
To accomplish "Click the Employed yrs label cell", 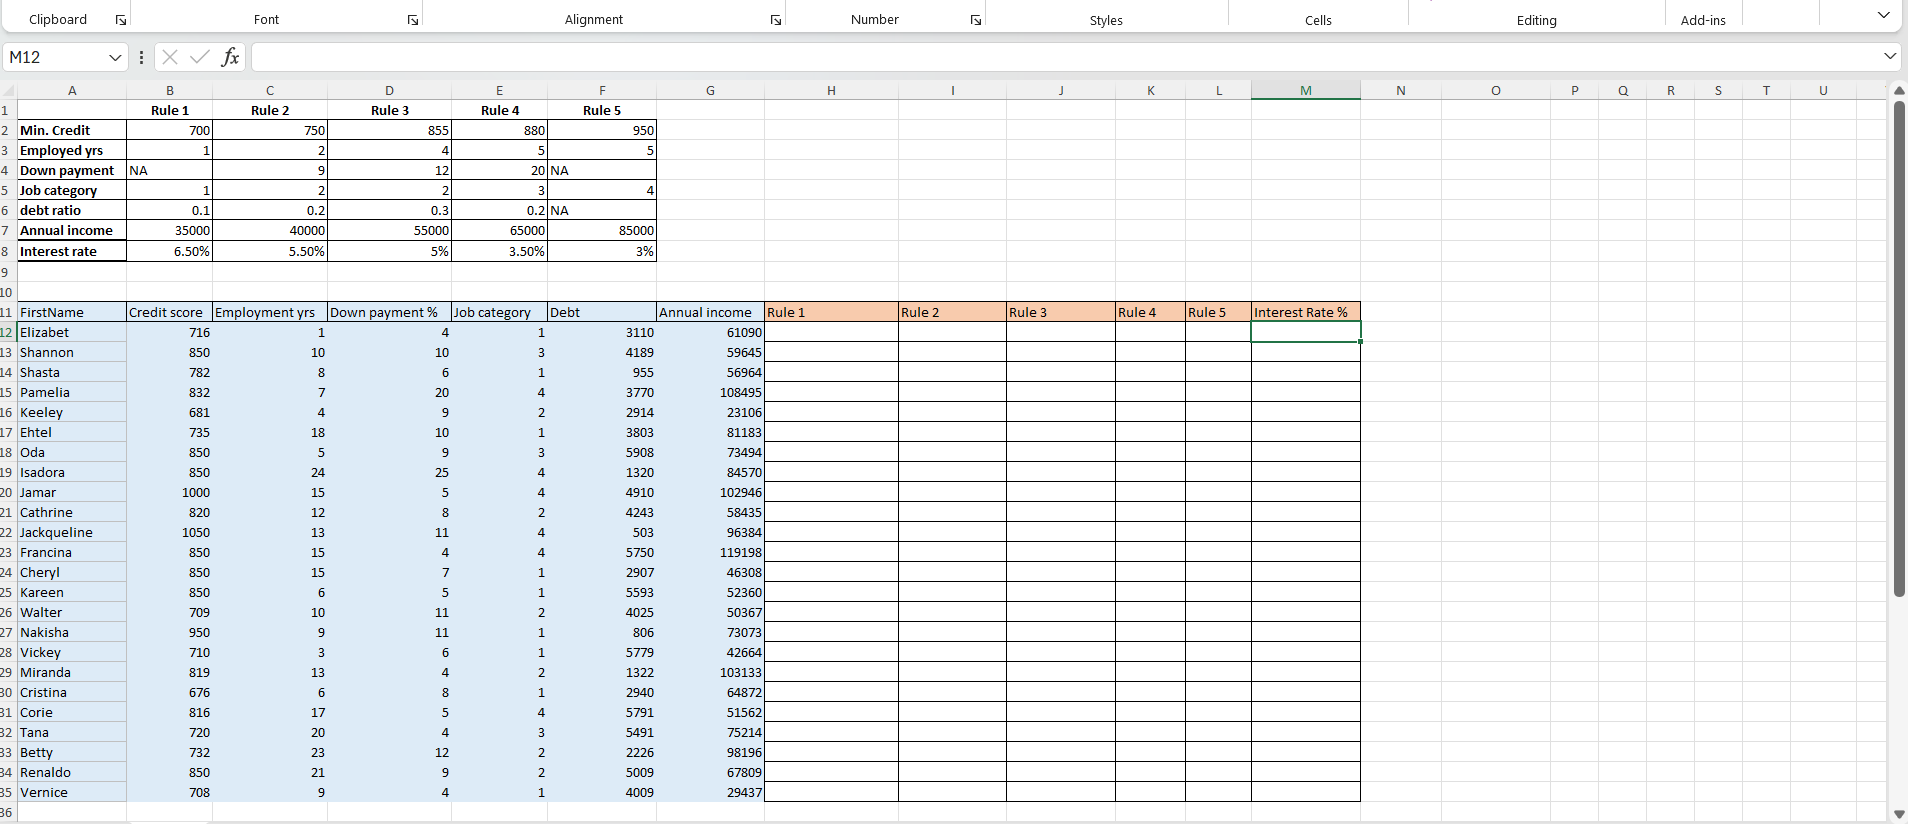I will [x=72, y=150].
